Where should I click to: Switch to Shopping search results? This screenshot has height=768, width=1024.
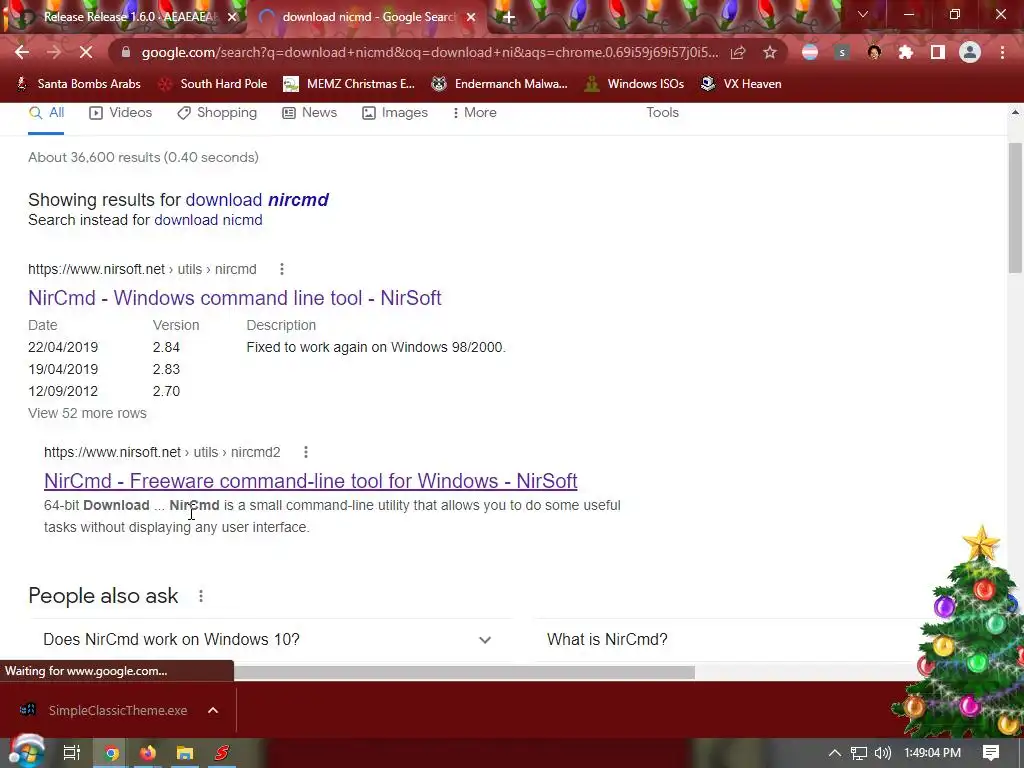coord(217,112)
